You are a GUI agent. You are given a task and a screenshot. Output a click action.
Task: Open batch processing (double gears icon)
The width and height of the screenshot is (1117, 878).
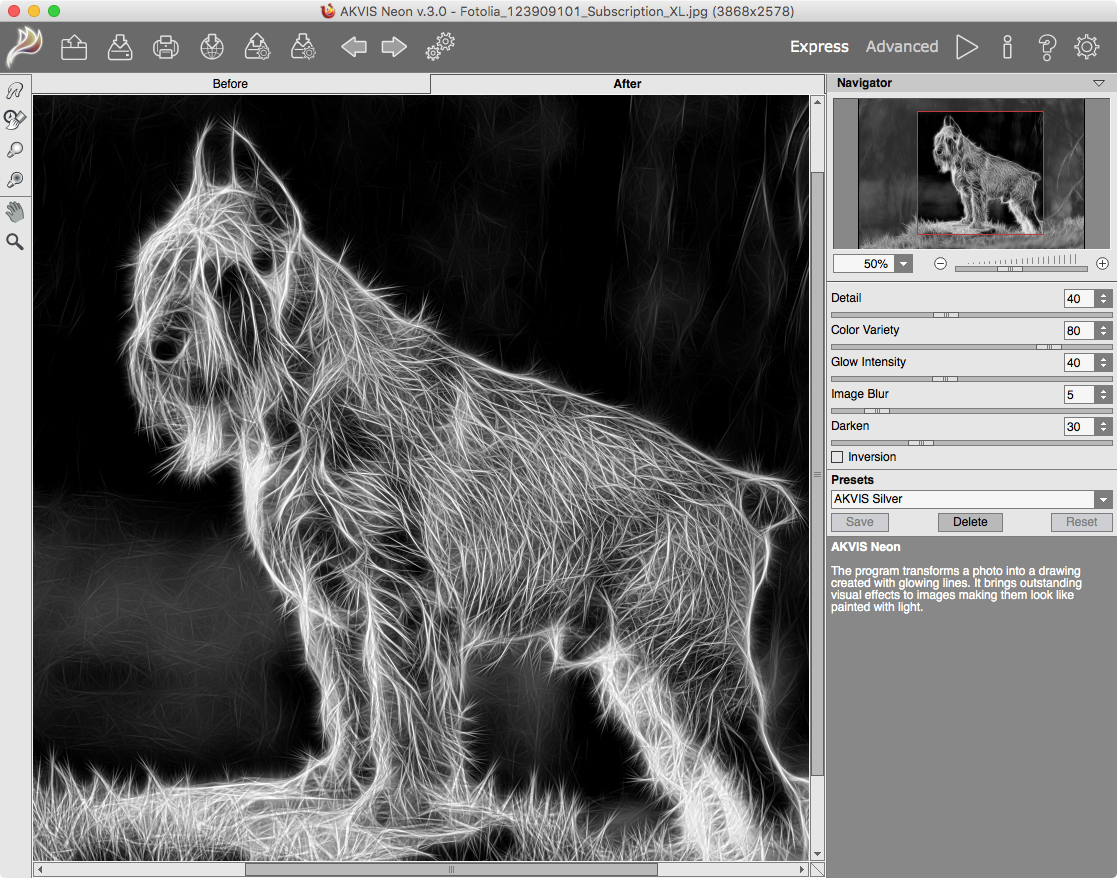(440, 46)
